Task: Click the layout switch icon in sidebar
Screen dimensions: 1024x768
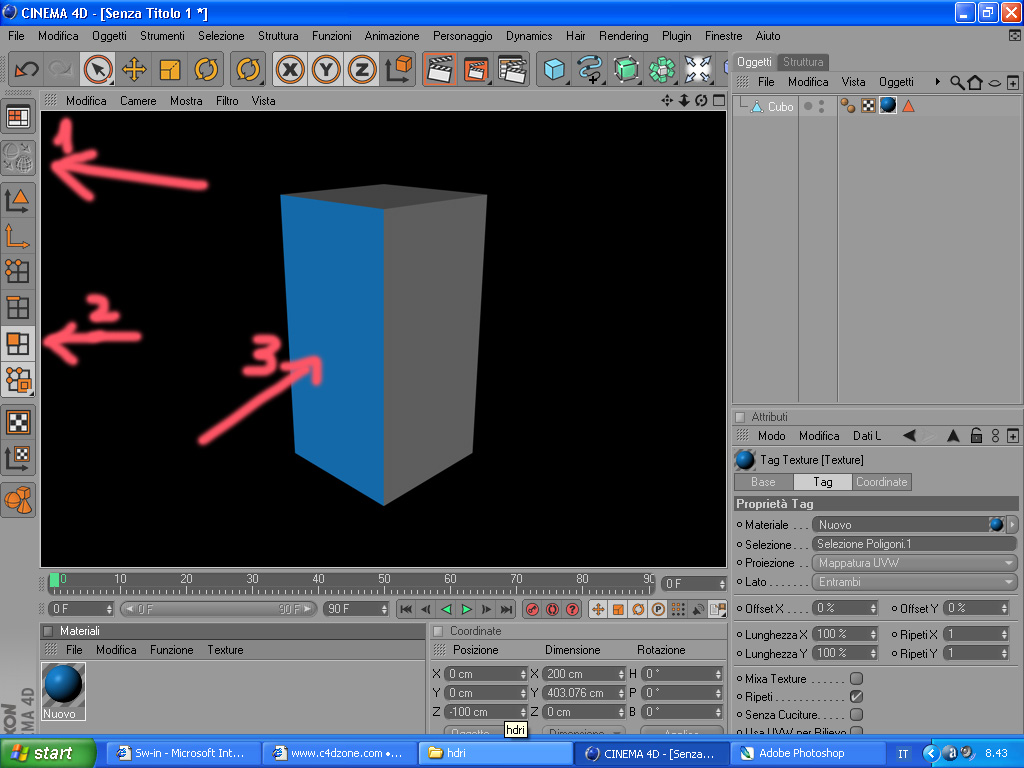Action: (18, 117)
